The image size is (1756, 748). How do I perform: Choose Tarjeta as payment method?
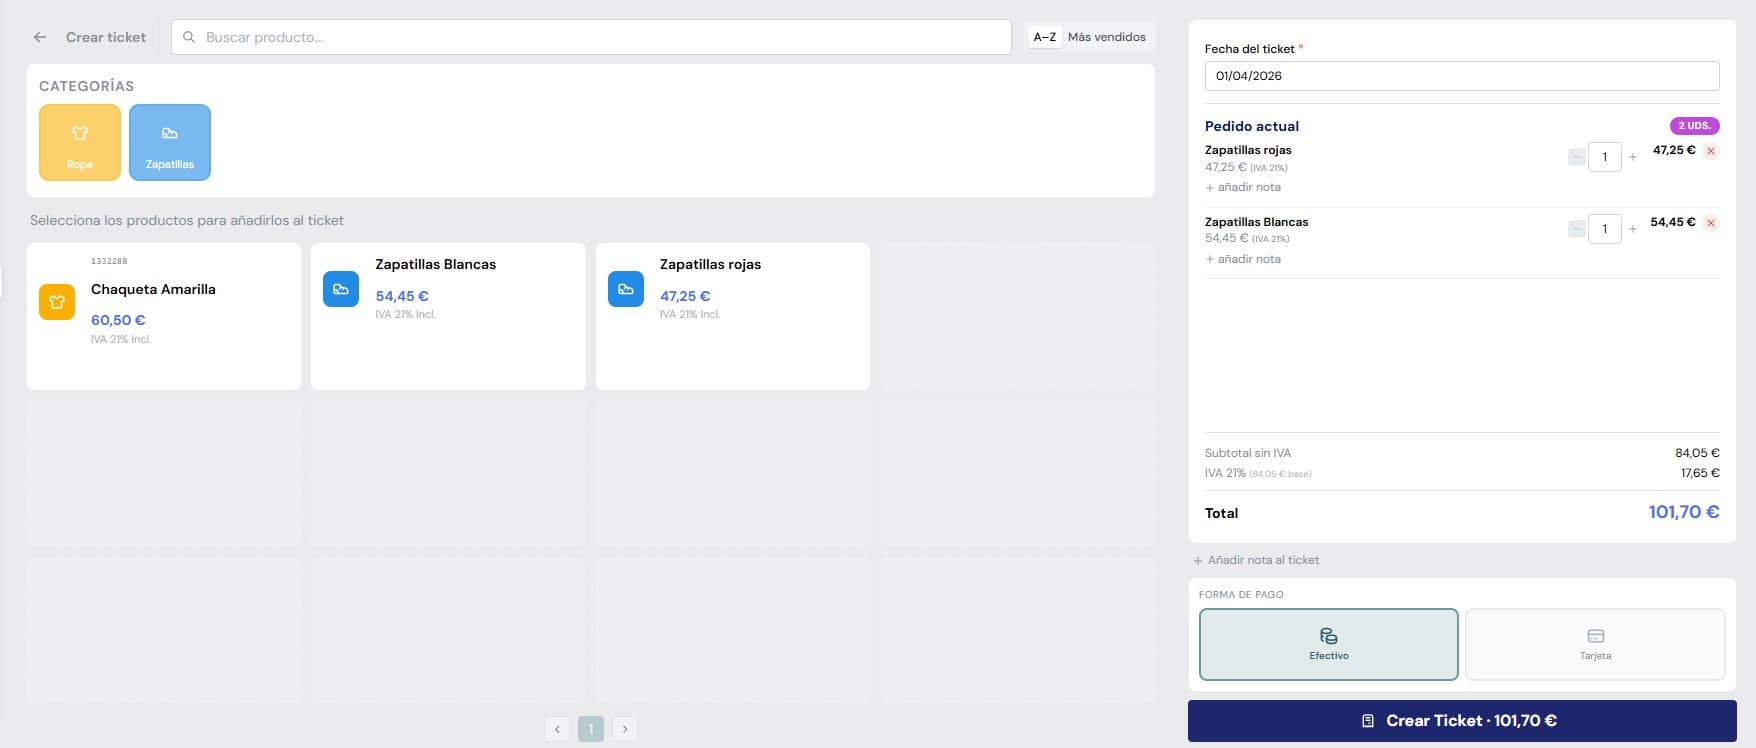[x=1595, y=644]
